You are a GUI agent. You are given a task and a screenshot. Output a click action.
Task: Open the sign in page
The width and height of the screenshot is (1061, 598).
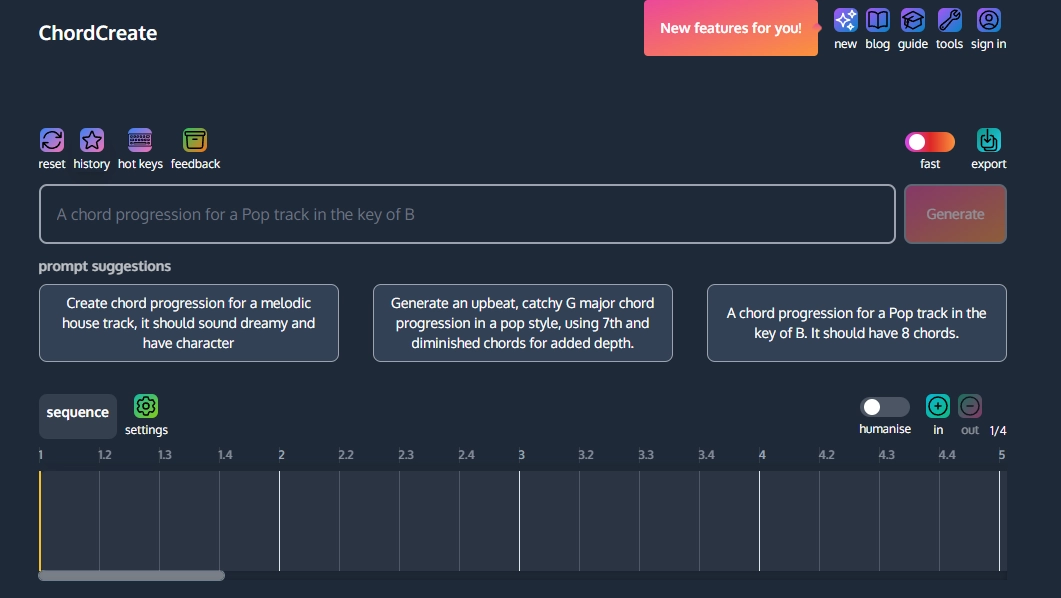[988, 19]
